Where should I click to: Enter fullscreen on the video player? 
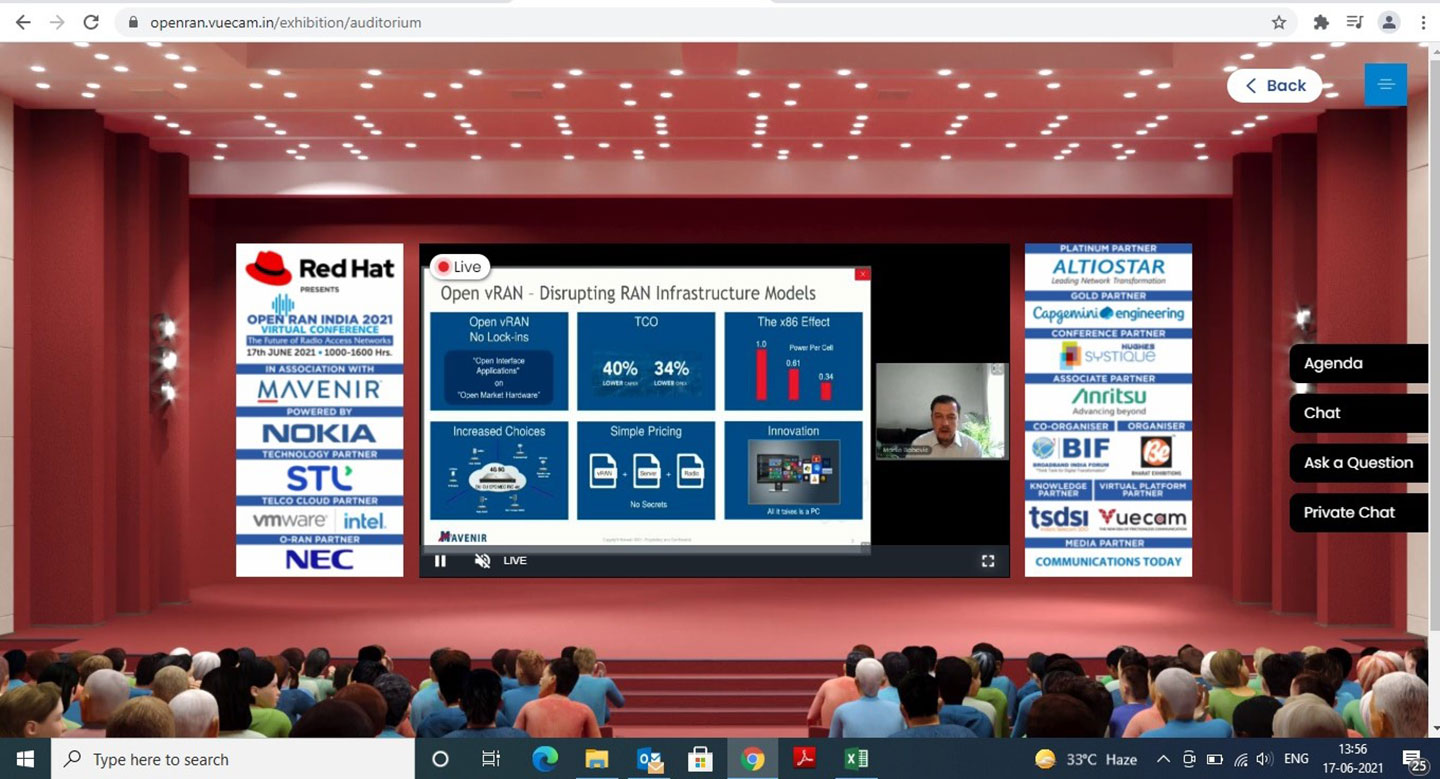pos(988,561)
